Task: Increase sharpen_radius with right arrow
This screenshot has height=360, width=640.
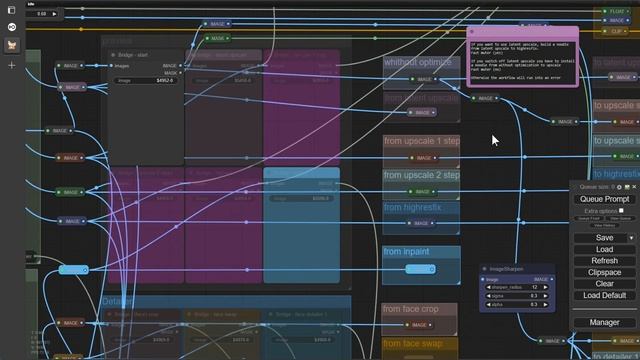Action: pyautogui.click(x=545, y=287)
